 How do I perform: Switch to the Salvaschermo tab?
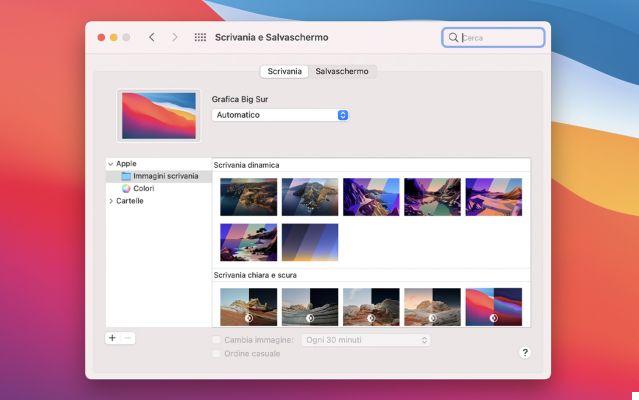(x=342, y=71)
